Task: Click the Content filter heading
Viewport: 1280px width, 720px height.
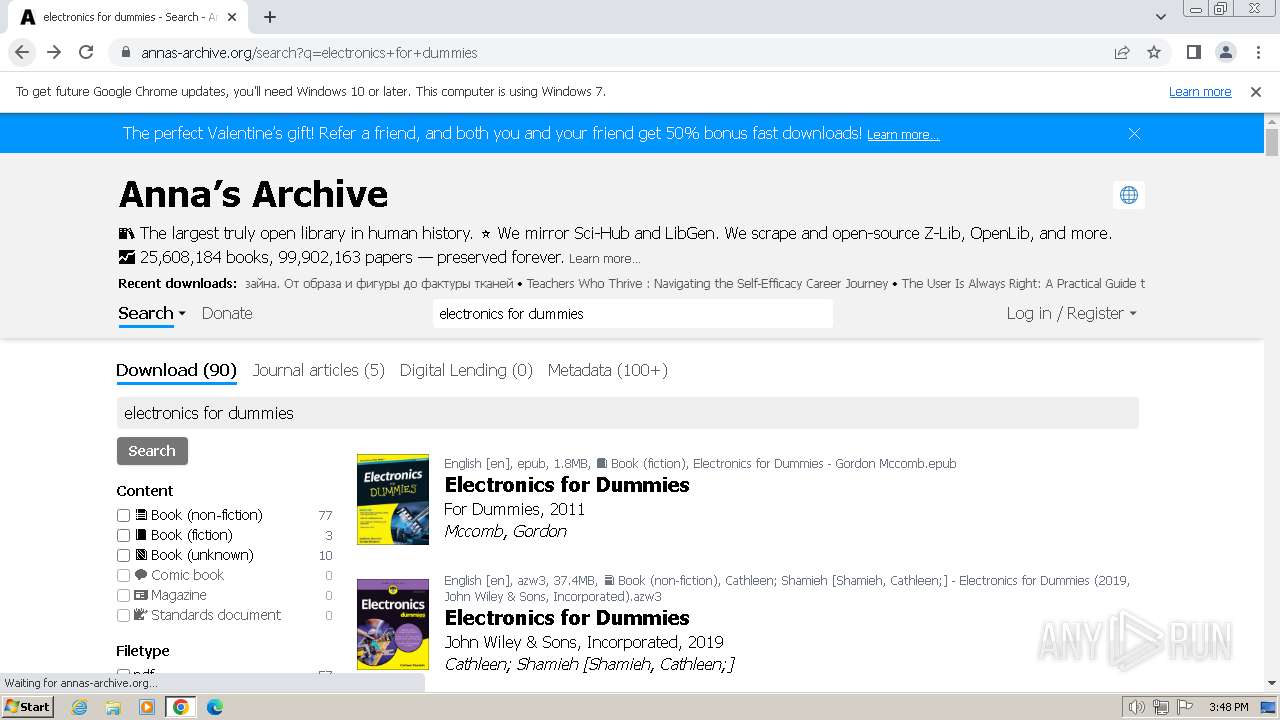Action: pos(145,491)
